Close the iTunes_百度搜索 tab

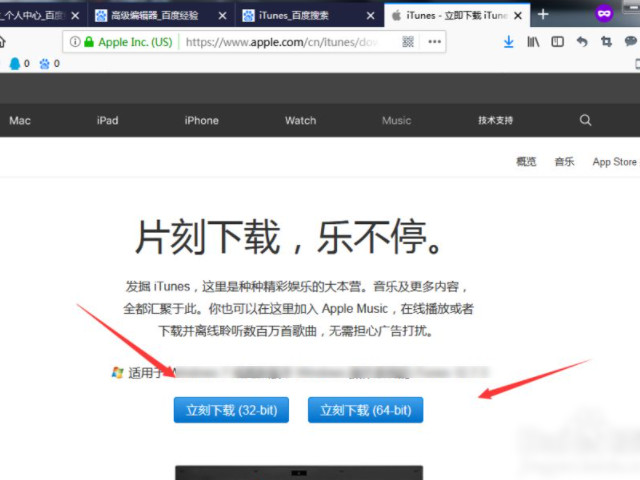click(x=370, y=16)
